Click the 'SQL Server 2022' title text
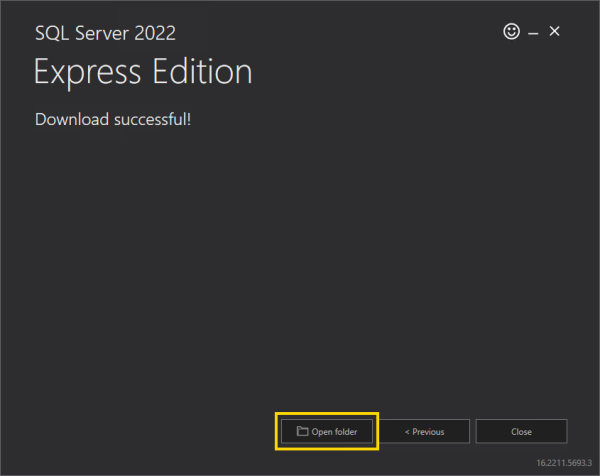This screenshot has width=600, height=476. click(x=105, y=33)
